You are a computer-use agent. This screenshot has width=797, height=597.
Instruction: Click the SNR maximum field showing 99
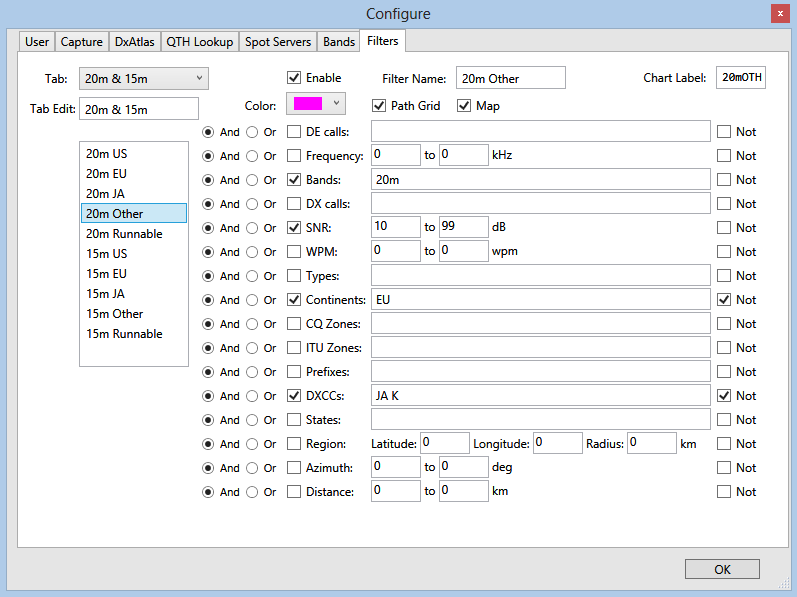(464, 227)
